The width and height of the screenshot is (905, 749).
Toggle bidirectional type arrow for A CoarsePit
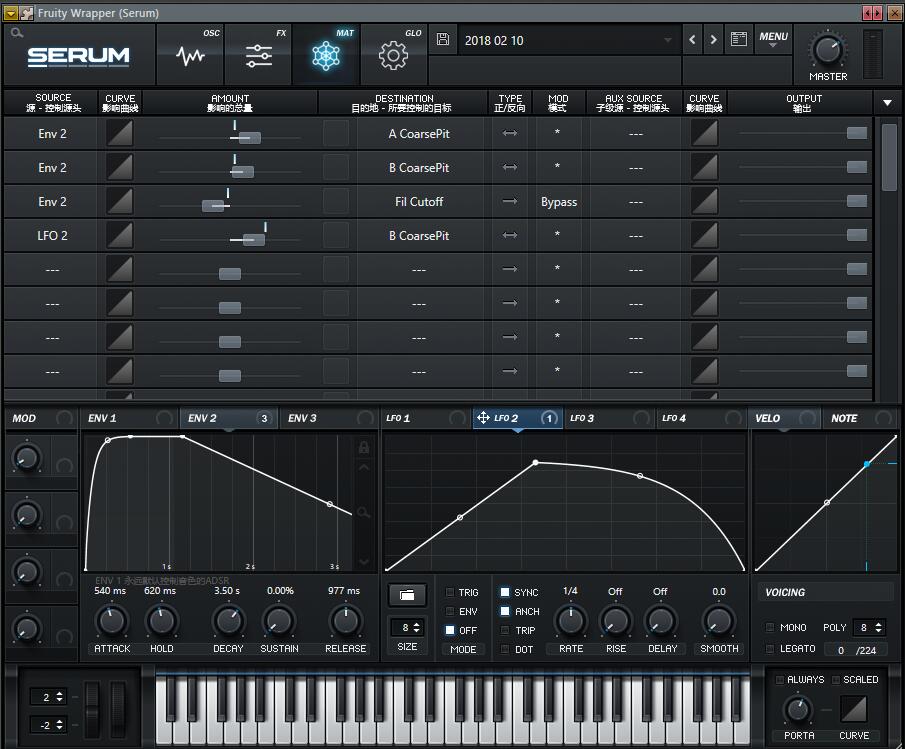pyautogui.click(x=510, y=133)
